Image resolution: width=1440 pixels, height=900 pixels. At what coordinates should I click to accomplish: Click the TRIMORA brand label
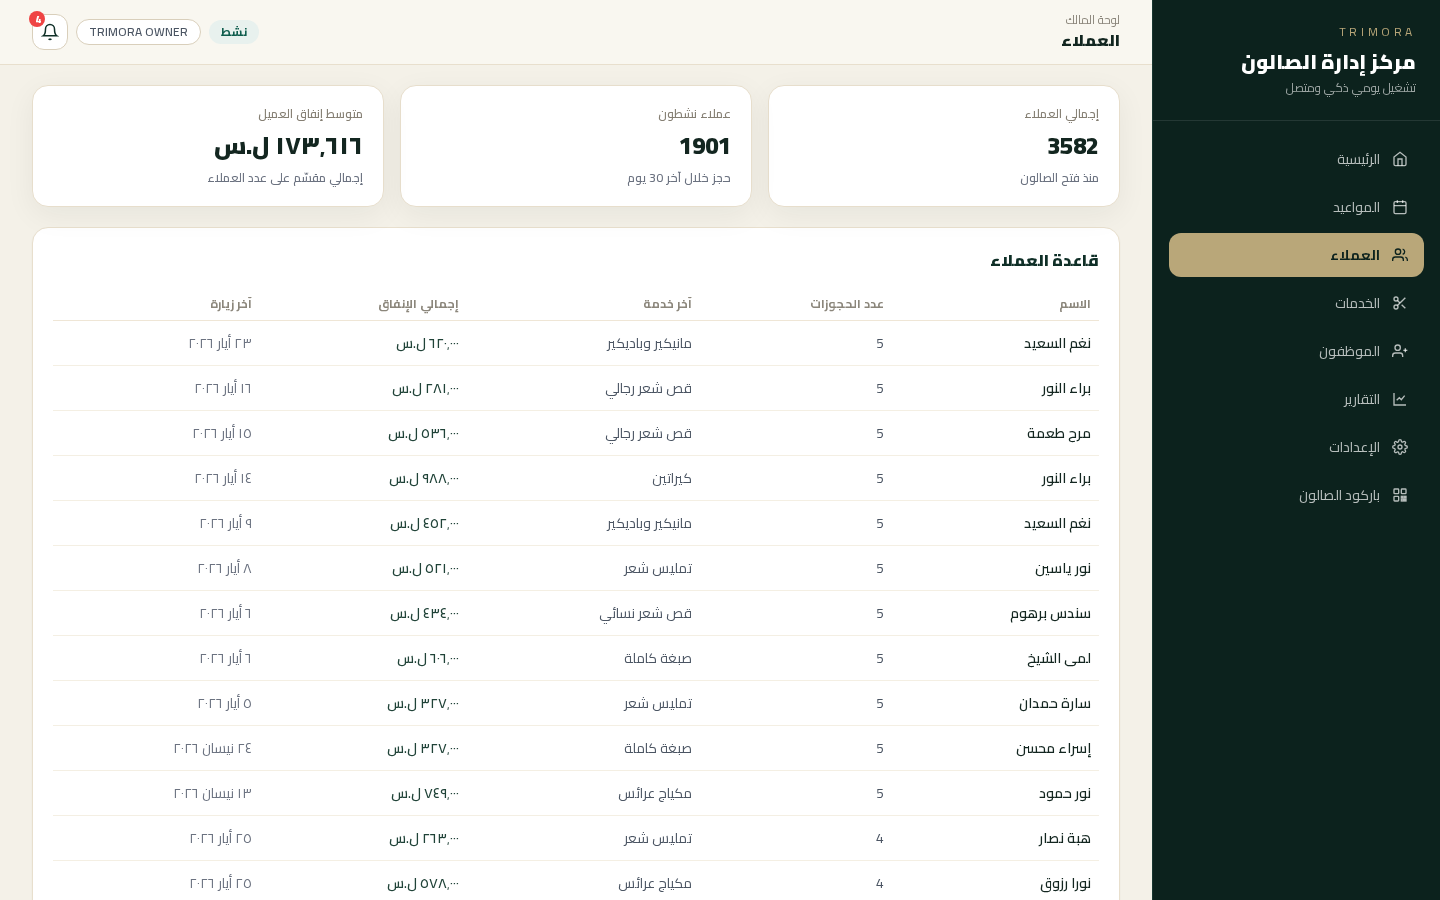click(x=1377, y=32)
